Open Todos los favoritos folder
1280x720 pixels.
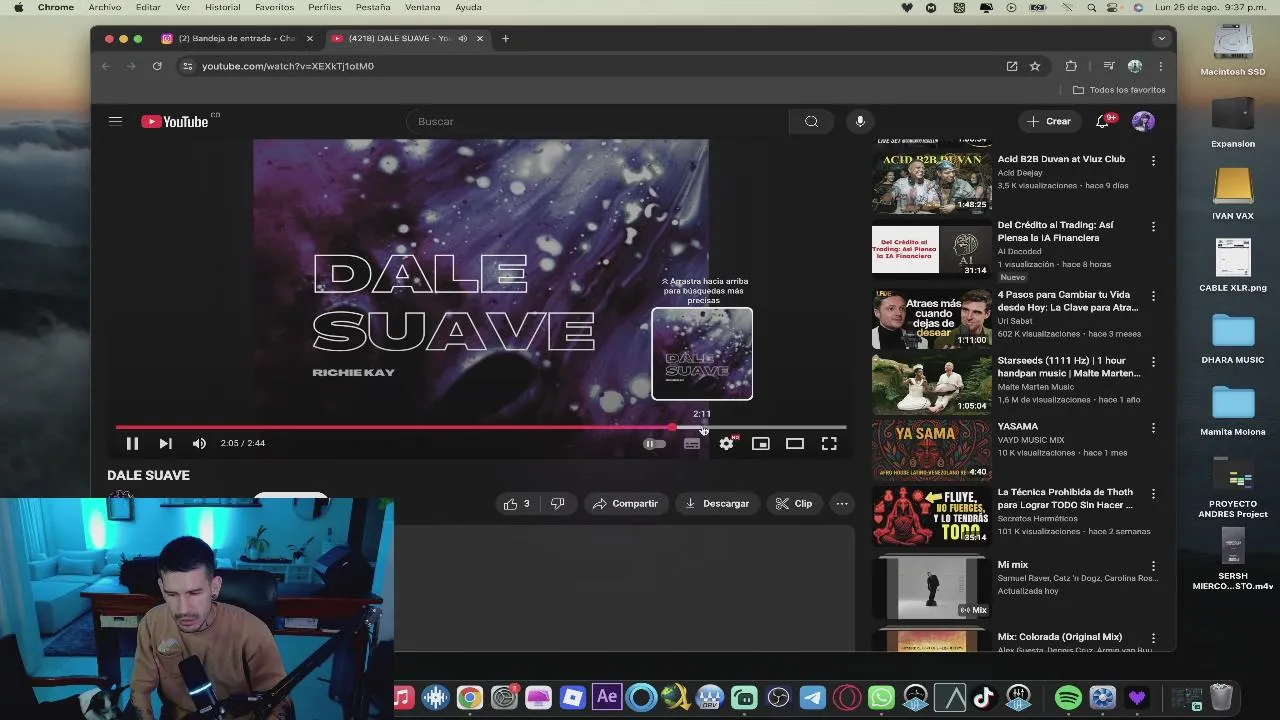(1119, 90)
